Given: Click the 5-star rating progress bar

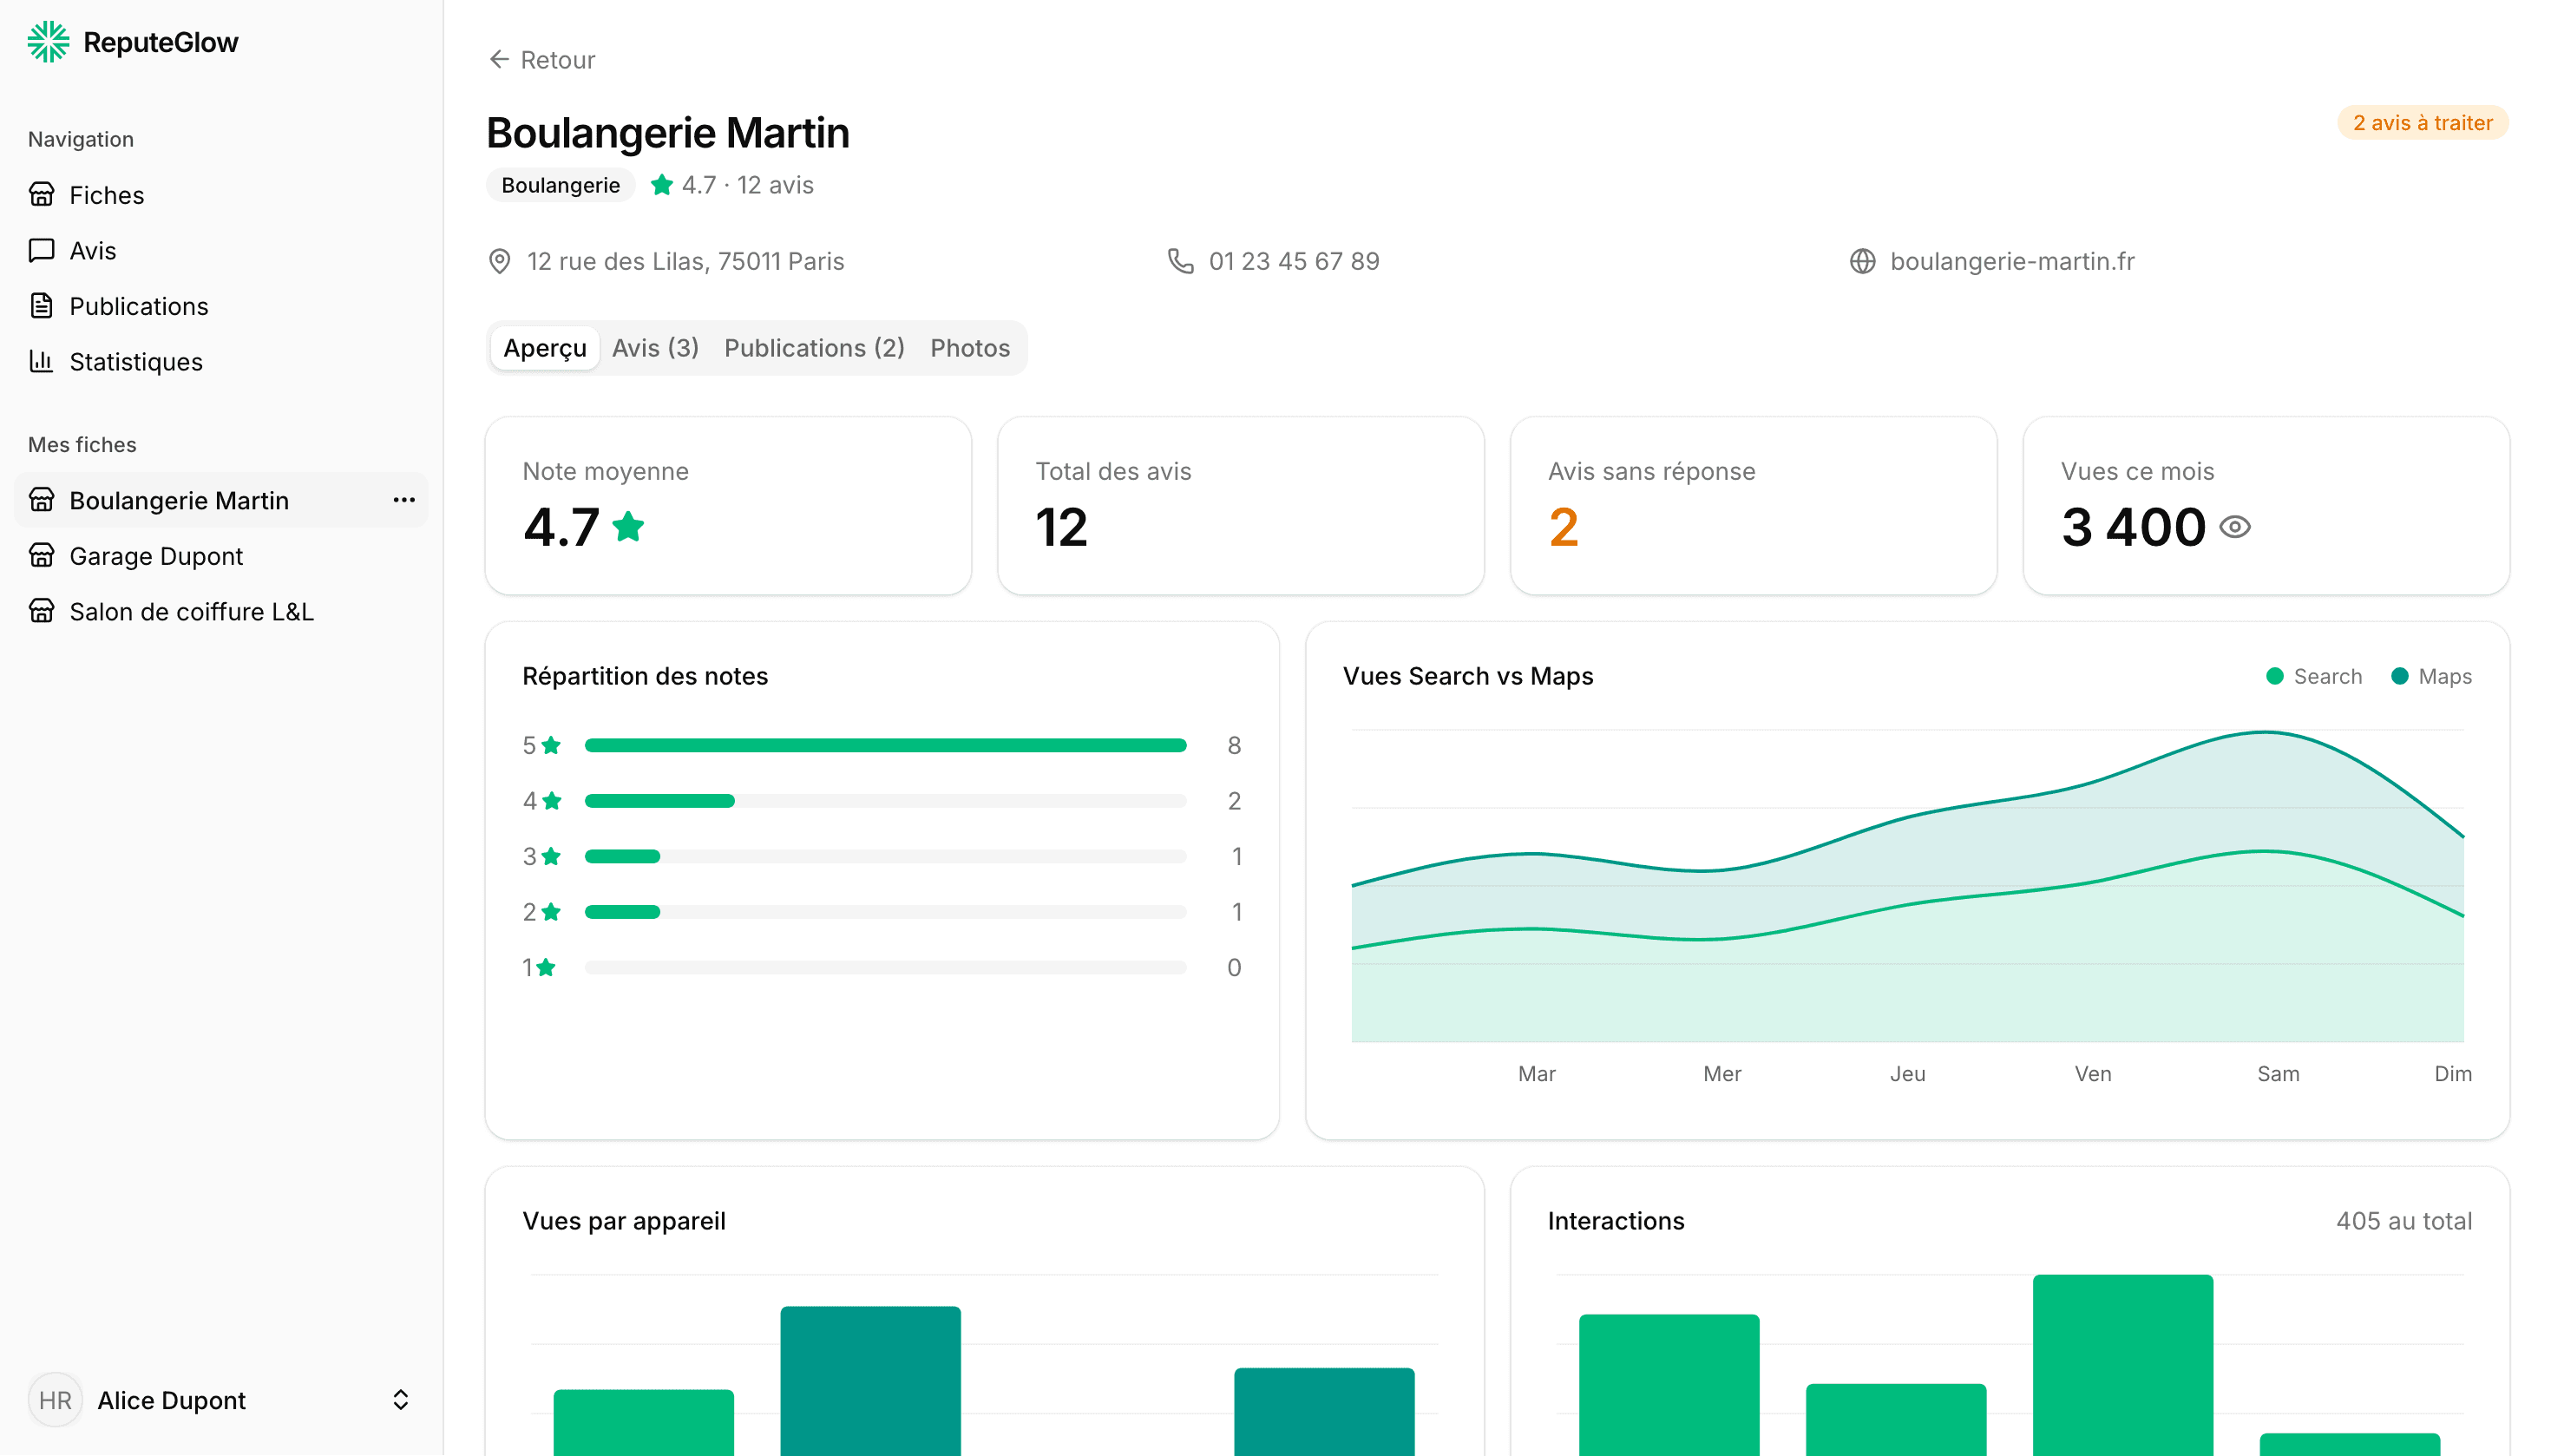Looking at the screenshot, I should (885, 745).
